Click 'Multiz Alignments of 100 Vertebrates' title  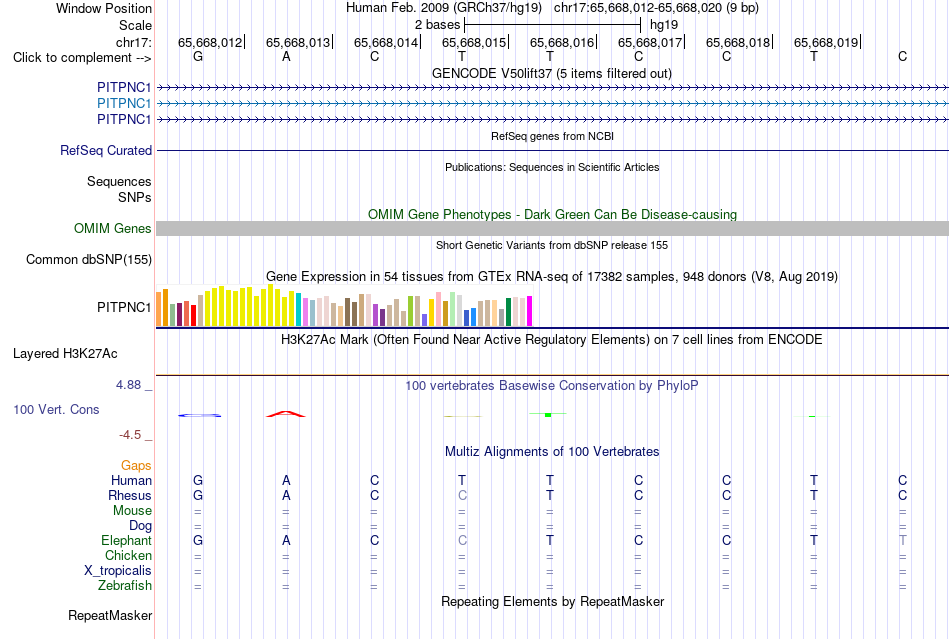(552, 451)
